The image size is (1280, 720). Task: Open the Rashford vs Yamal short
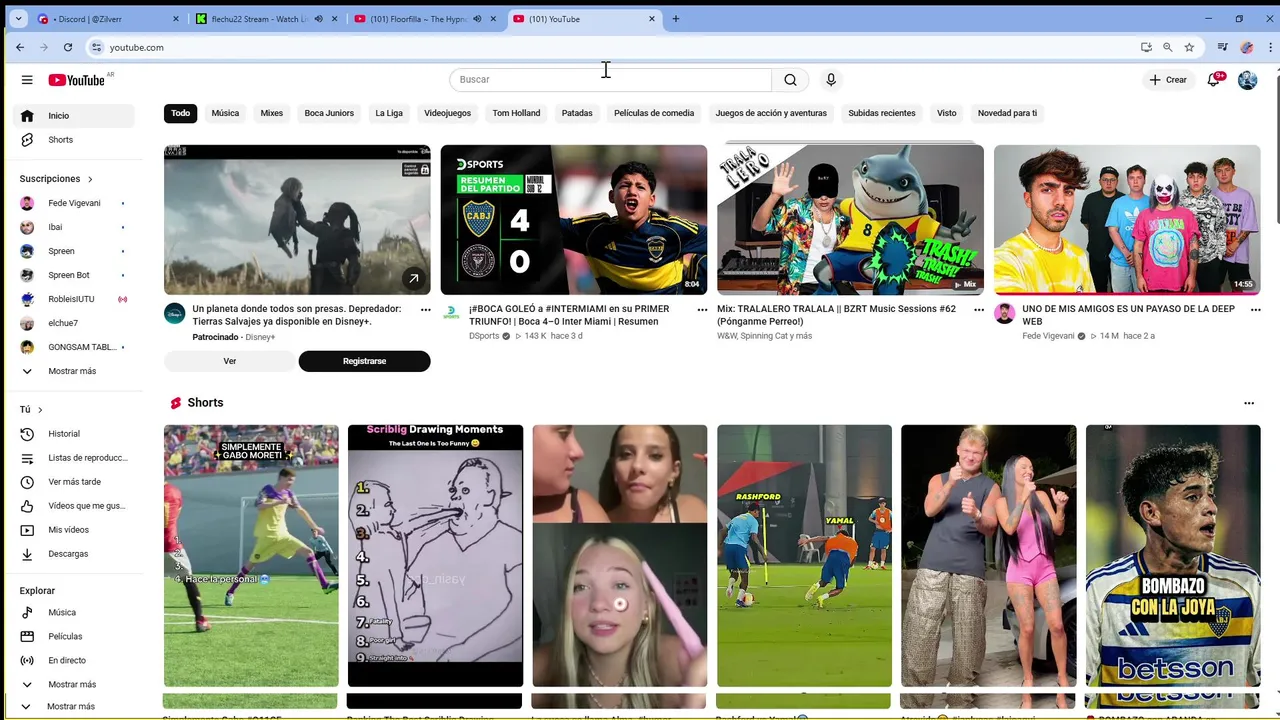coord(804,556)
